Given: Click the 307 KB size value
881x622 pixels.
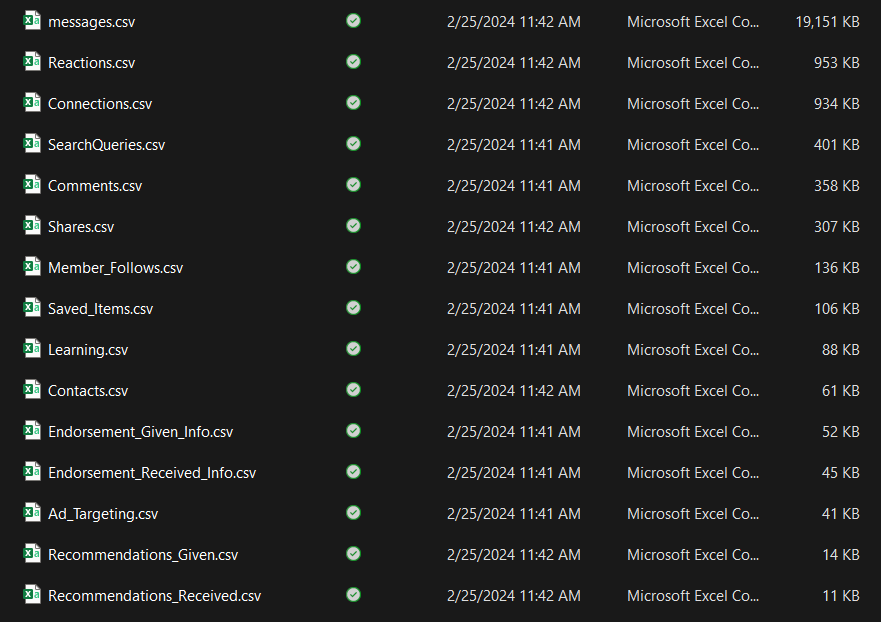Looking at the screenshot, I should click(837, 227).
